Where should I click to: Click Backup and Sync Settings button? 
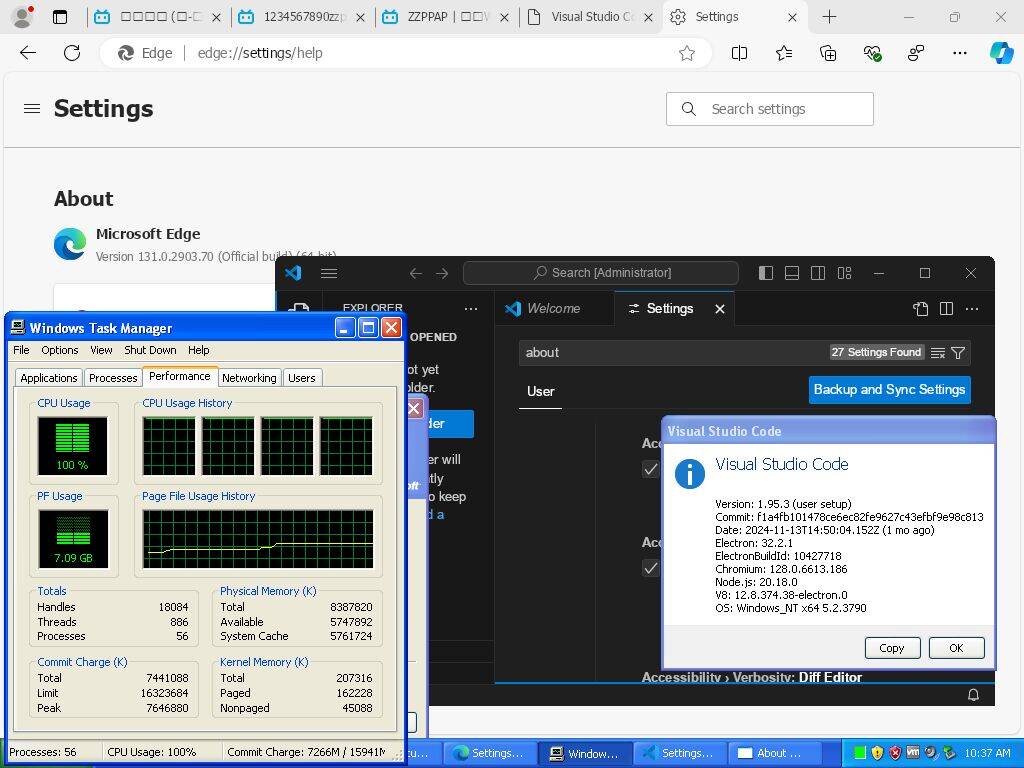coord(889,390)
